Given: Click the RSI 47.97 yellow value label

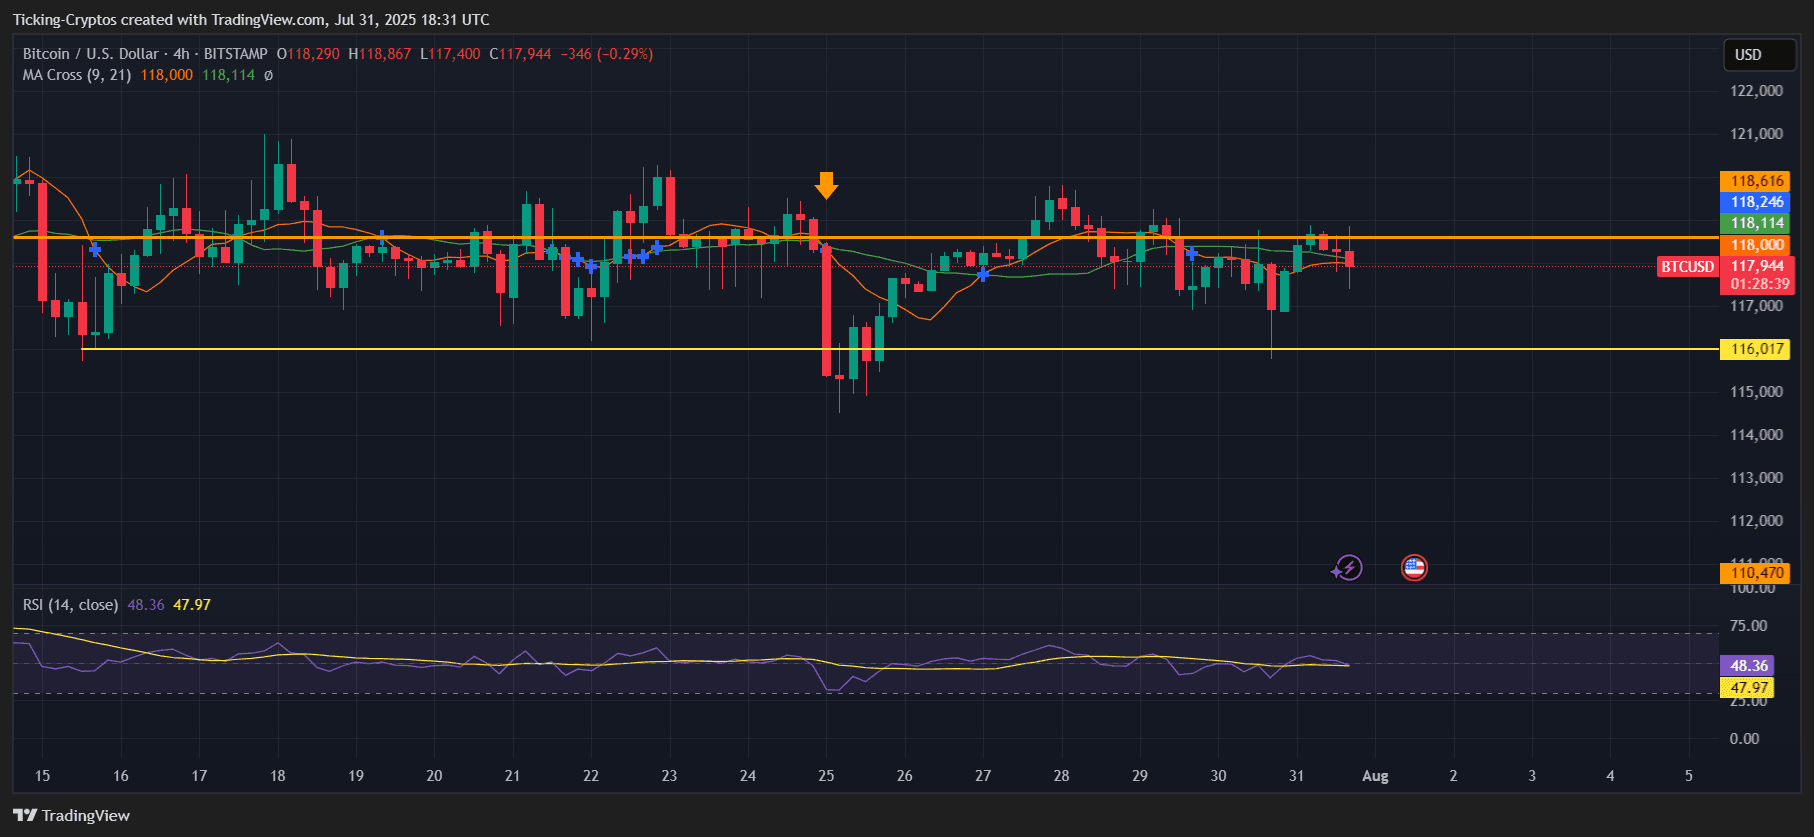Looking at the screenshot, I should coord(1749,687).
